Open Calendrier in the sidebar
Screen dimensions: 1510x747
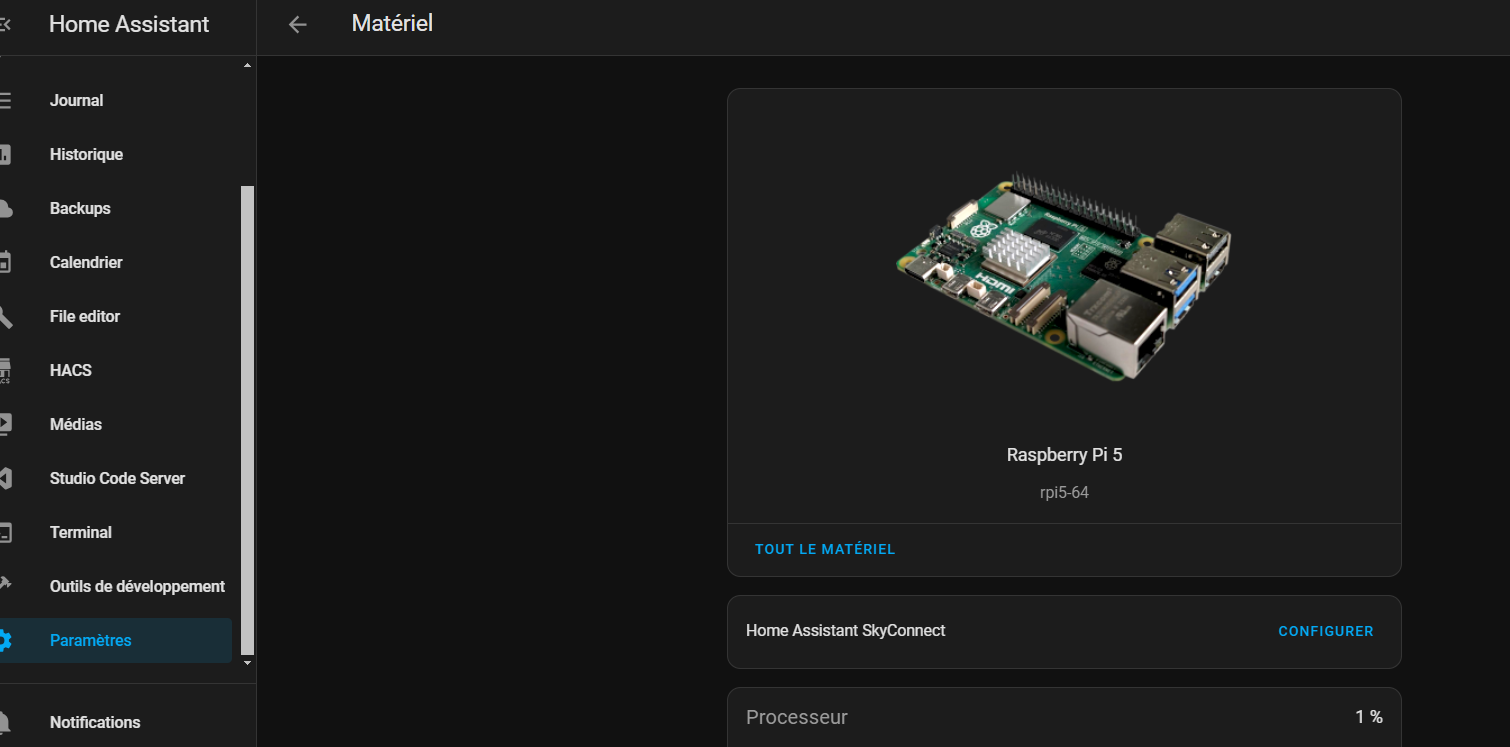click(116, 262)
